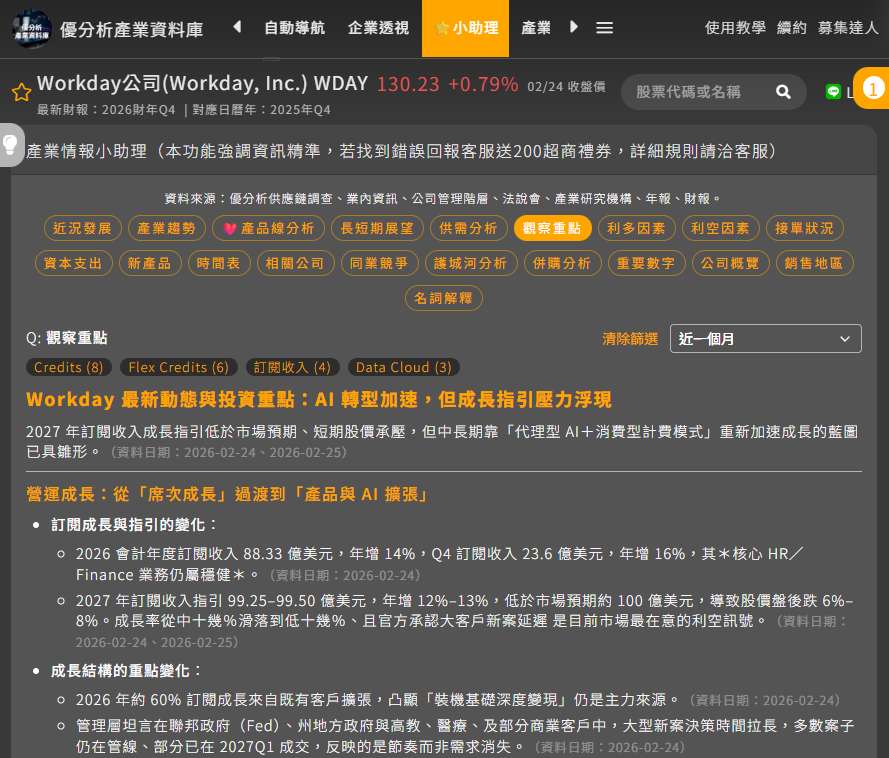Select the 產品線分析 topic button
Image resolution: width=889 pixels, height=758 pixels.
tap(268, 228)
